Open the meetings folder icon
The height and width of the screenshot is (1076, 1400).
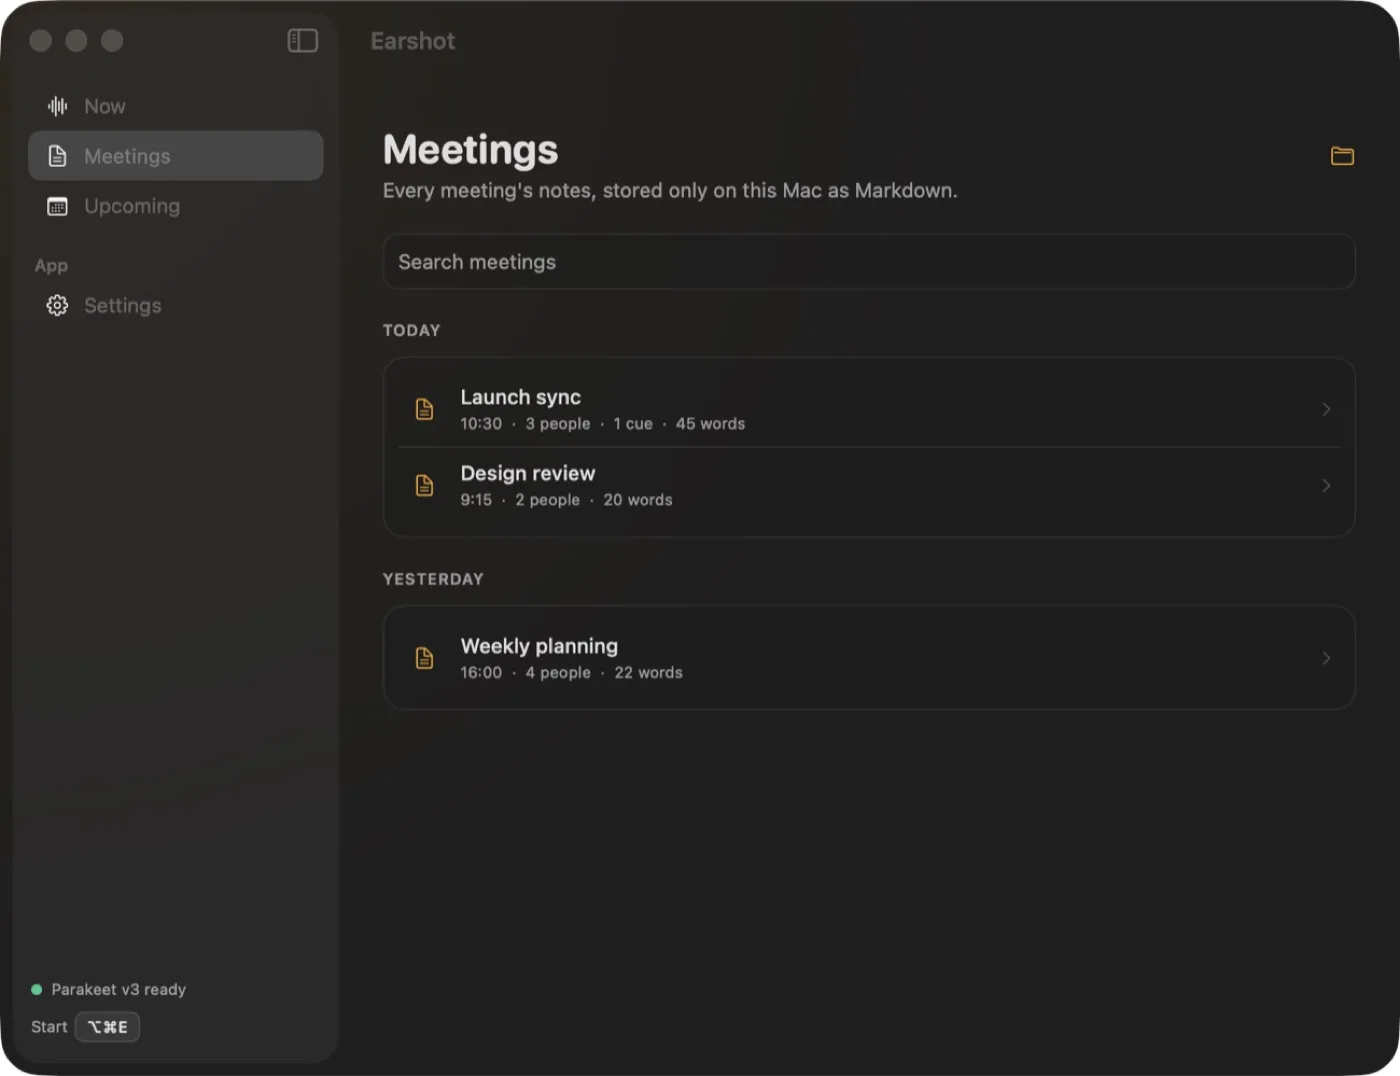point(1342,156)
